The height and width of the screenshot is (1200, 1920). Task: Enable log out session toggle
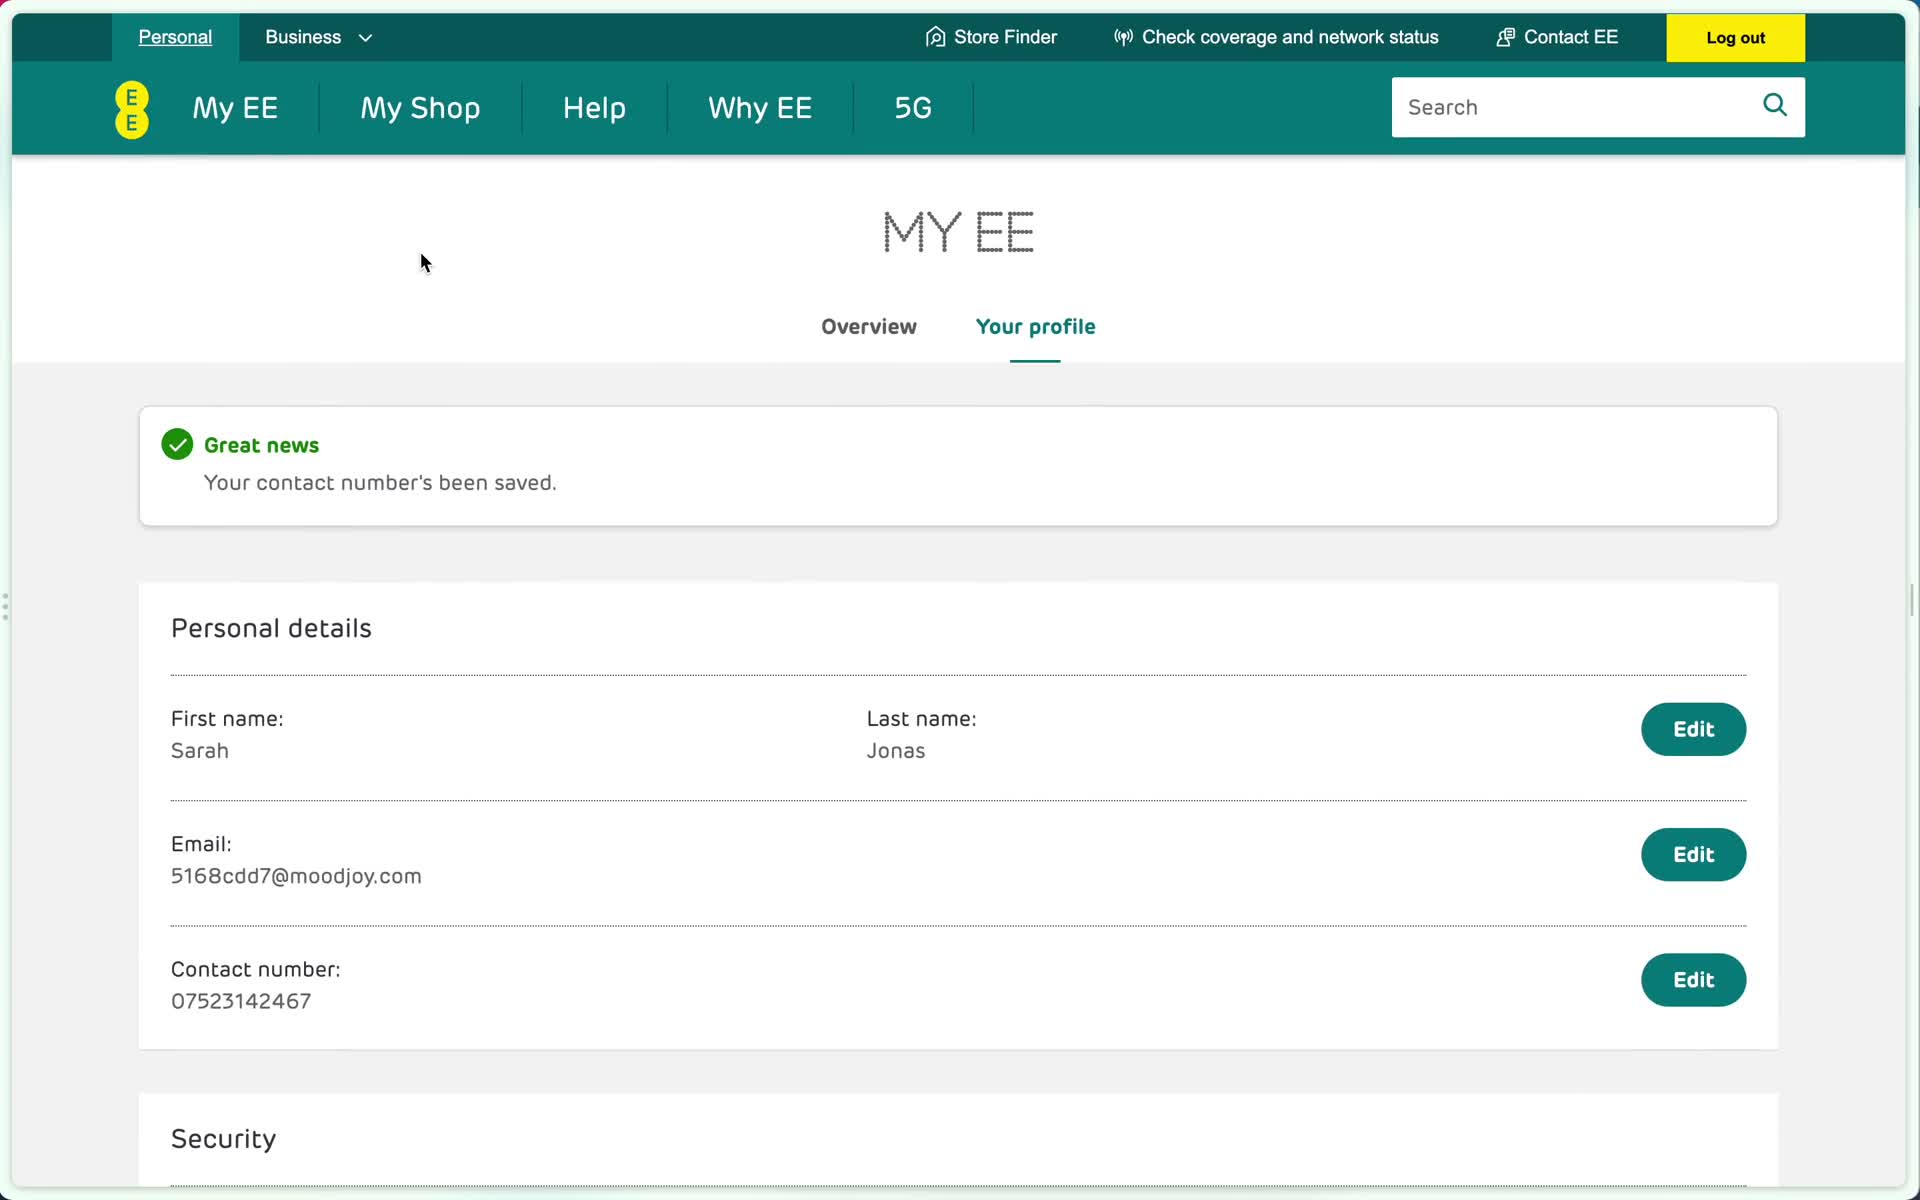click(x=1736, y=37)
